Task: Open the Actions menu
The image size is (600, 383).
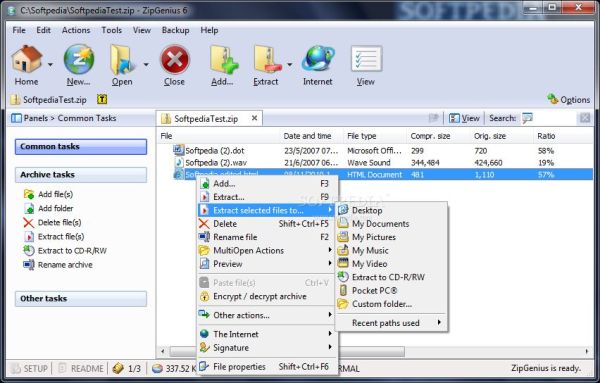Action: click(76, 30)
